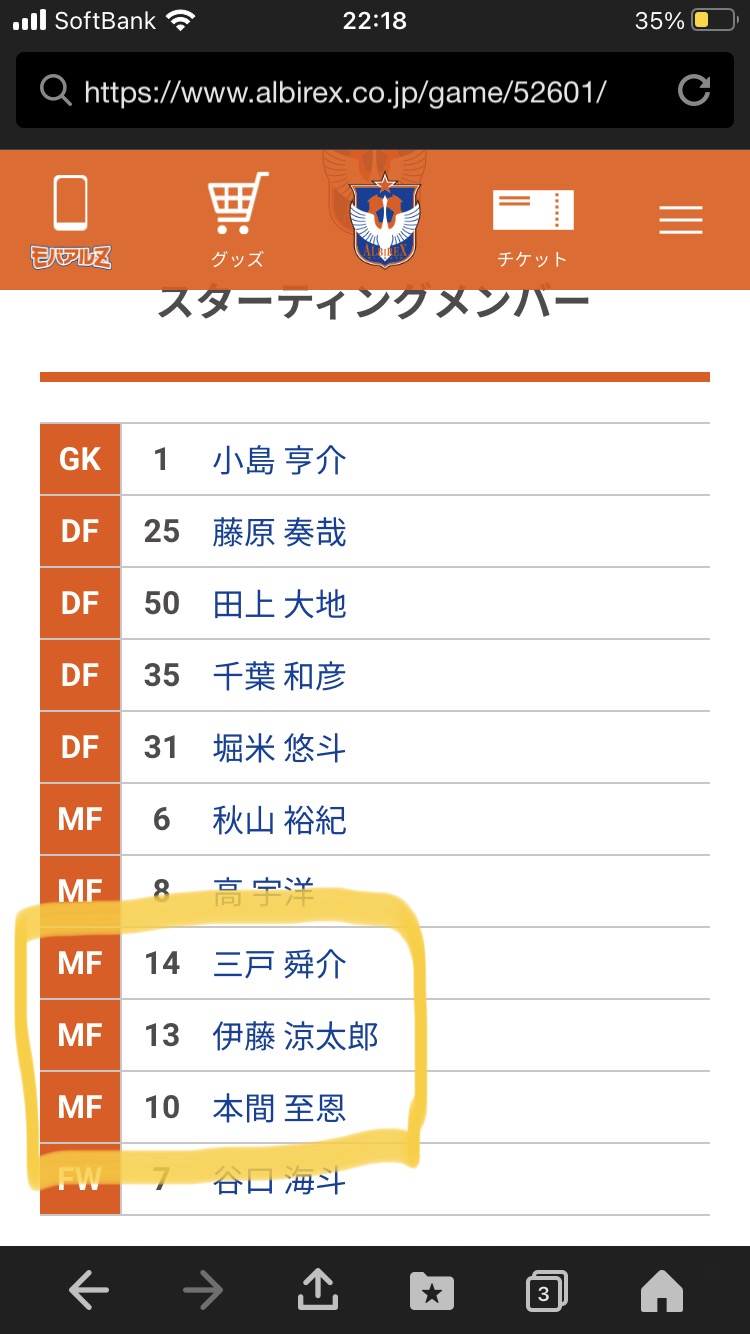Open player 藤原 奏哉 link
Viewport: 750px width, 1334px height.
(279, 532)
